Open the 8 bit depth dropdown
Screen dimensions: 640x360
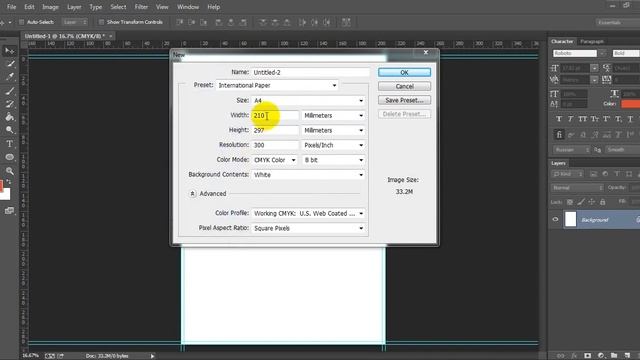333,160
